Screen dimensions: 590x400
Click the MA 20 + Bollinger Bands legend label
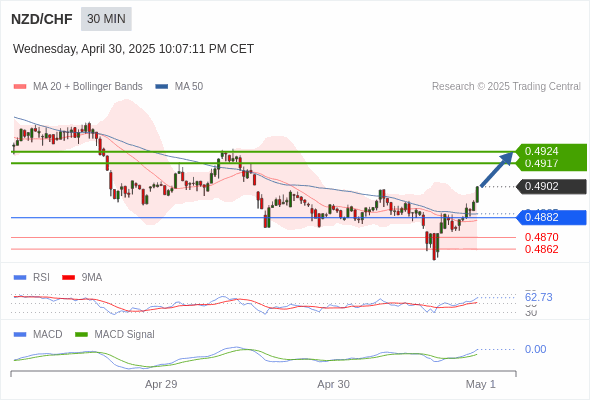[88, 87]
